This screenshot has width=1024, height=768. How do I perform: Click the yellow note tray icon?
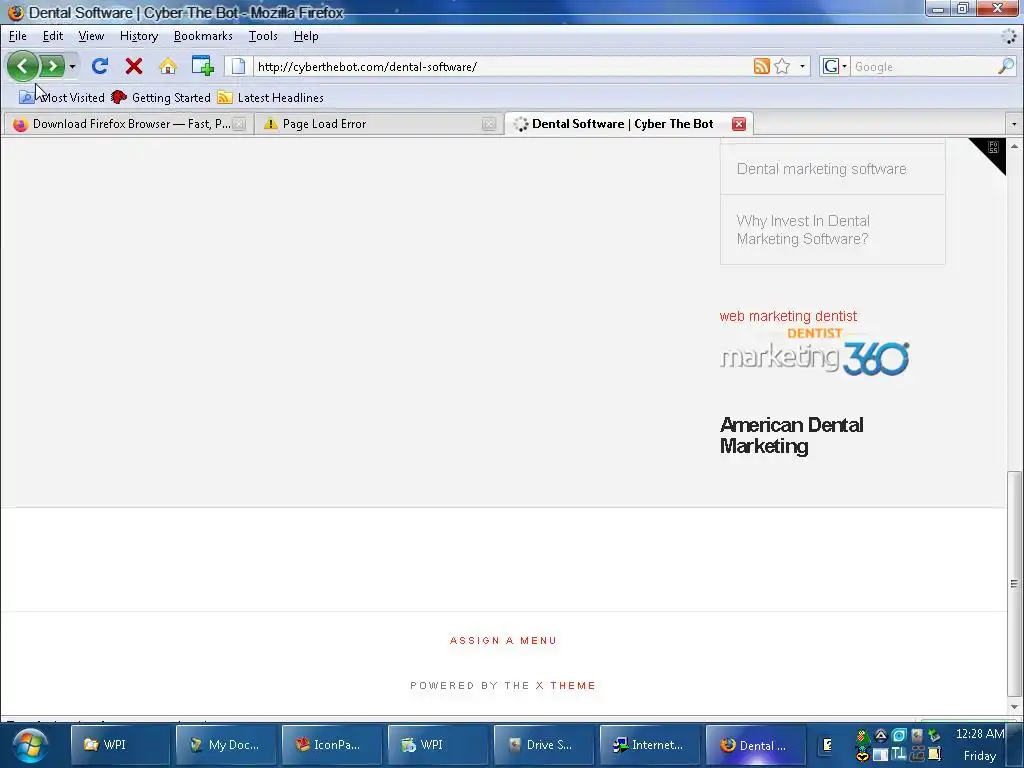pyautogui.click(x=935, y=754)
